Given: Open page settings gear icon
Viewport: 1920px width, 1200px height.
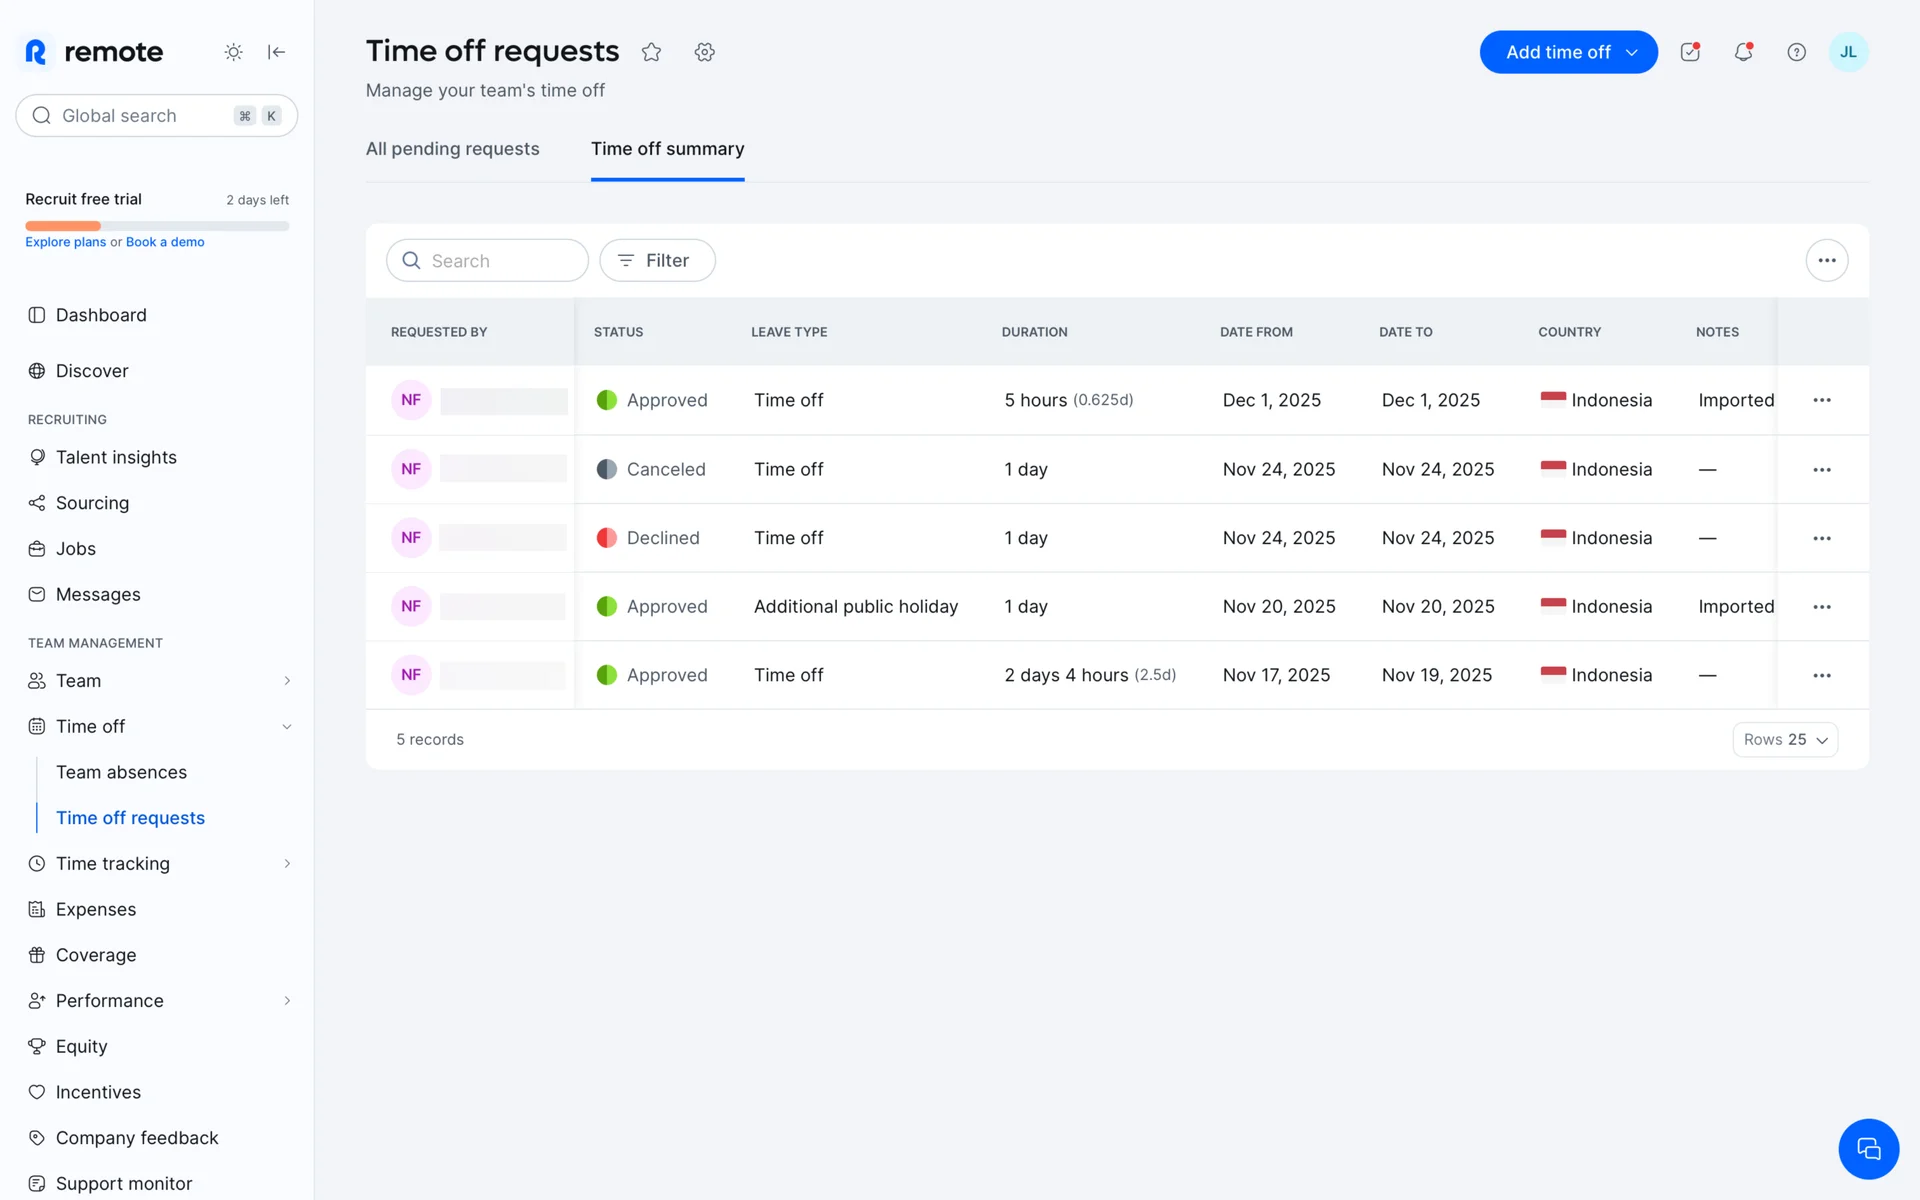Looking at the screenshot, I should 704,52.
